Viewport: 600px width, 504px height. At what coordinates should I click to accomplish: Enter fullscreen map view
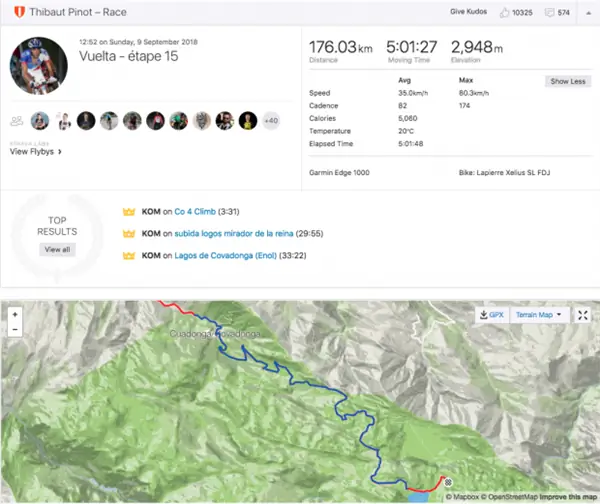(582, 315)
